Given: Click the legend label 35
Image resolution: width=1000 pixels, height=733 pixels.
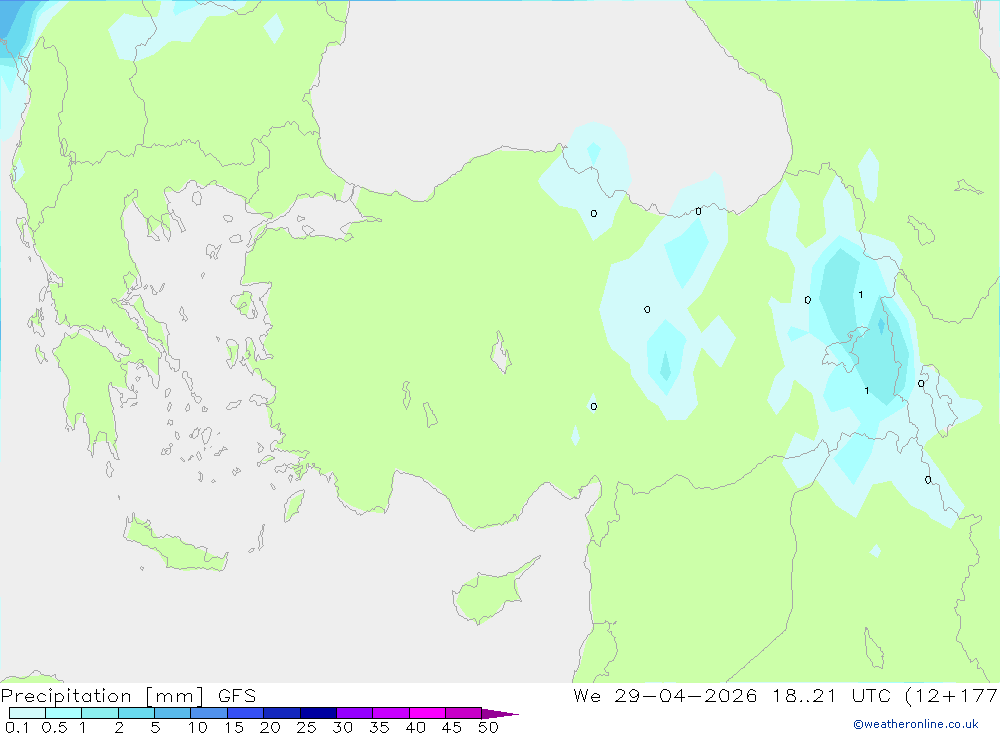Looking at the screenshot, I should tap(379, 727).
